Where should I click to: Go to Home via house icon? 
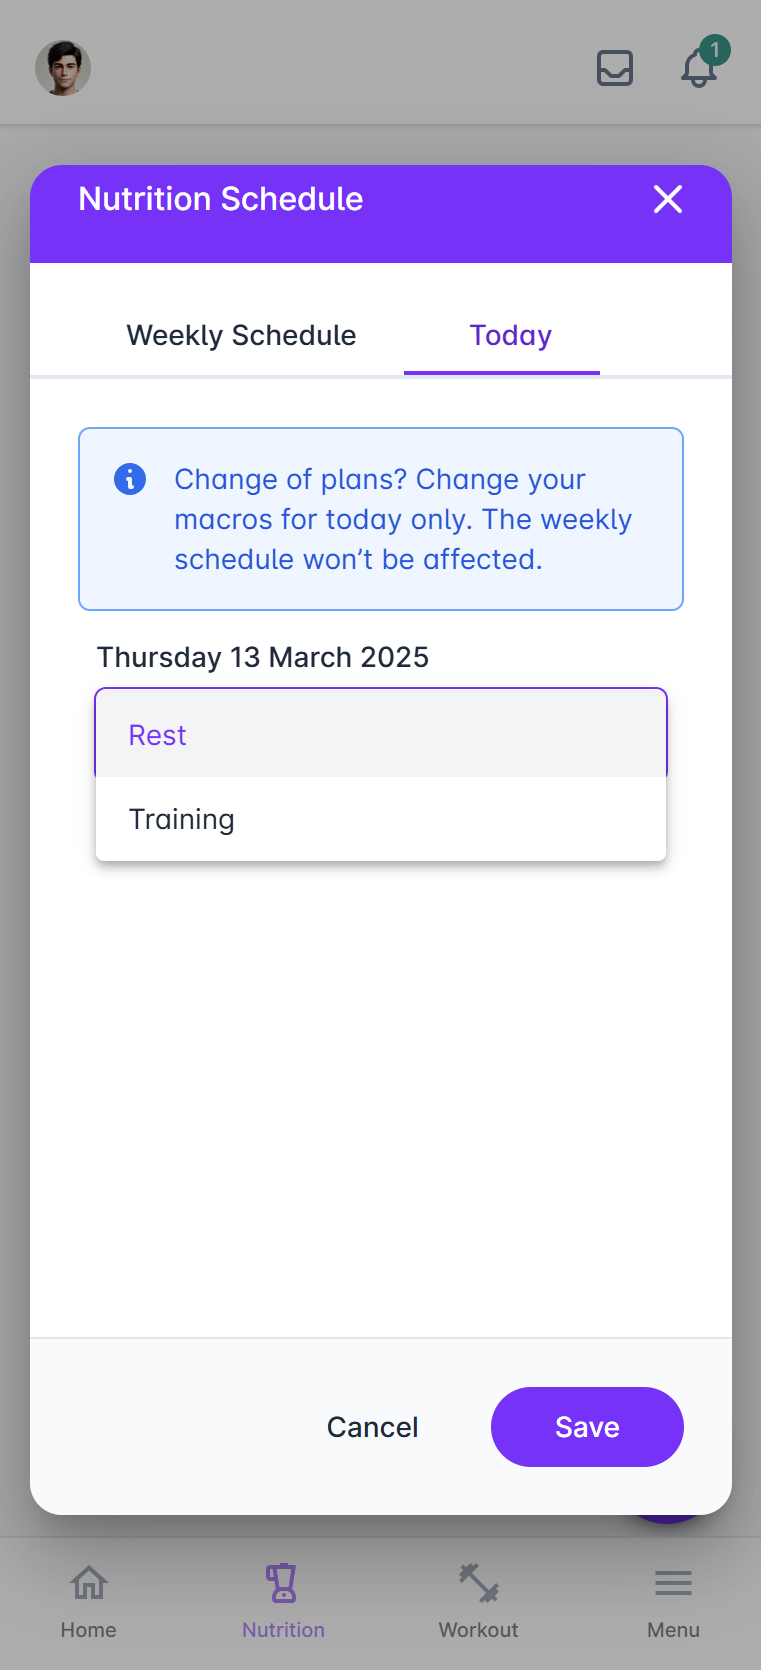(89, 1583)
